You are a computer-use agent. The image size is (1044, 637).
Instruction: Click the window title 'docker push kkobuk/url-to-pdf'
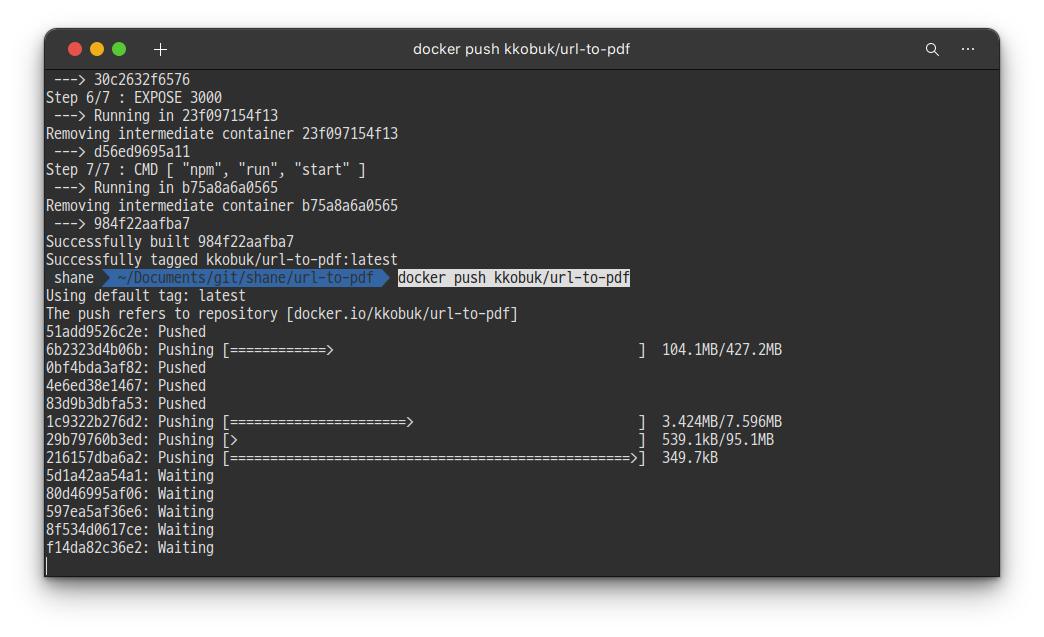tap(521, 49)
